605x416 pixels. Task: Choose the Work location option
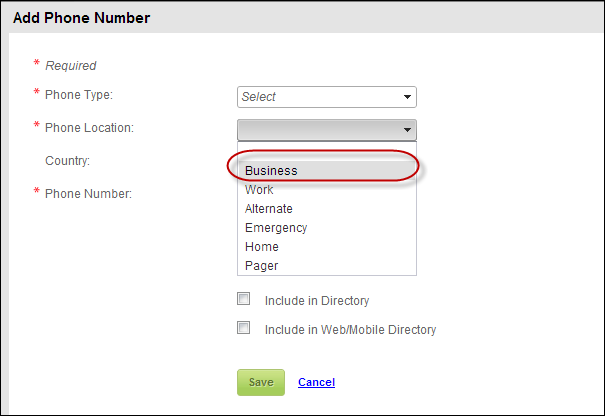click(x=259, y=190)
